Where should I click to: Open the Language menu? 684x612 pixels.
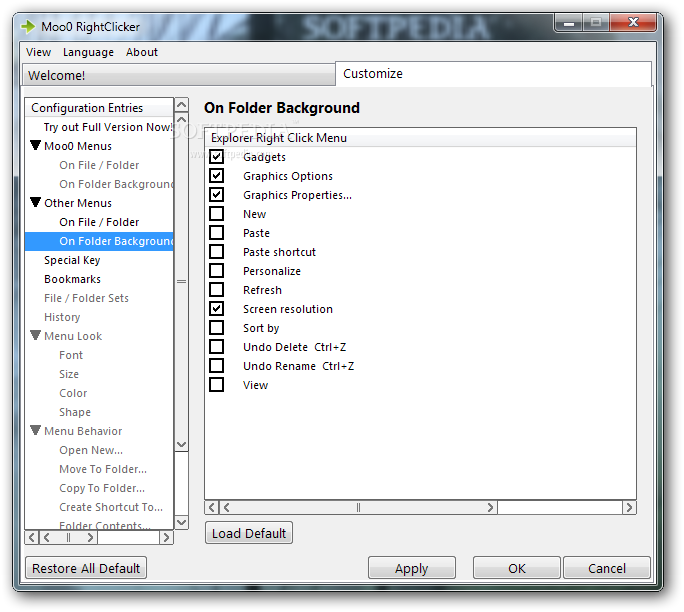click(x=88, y=52)
